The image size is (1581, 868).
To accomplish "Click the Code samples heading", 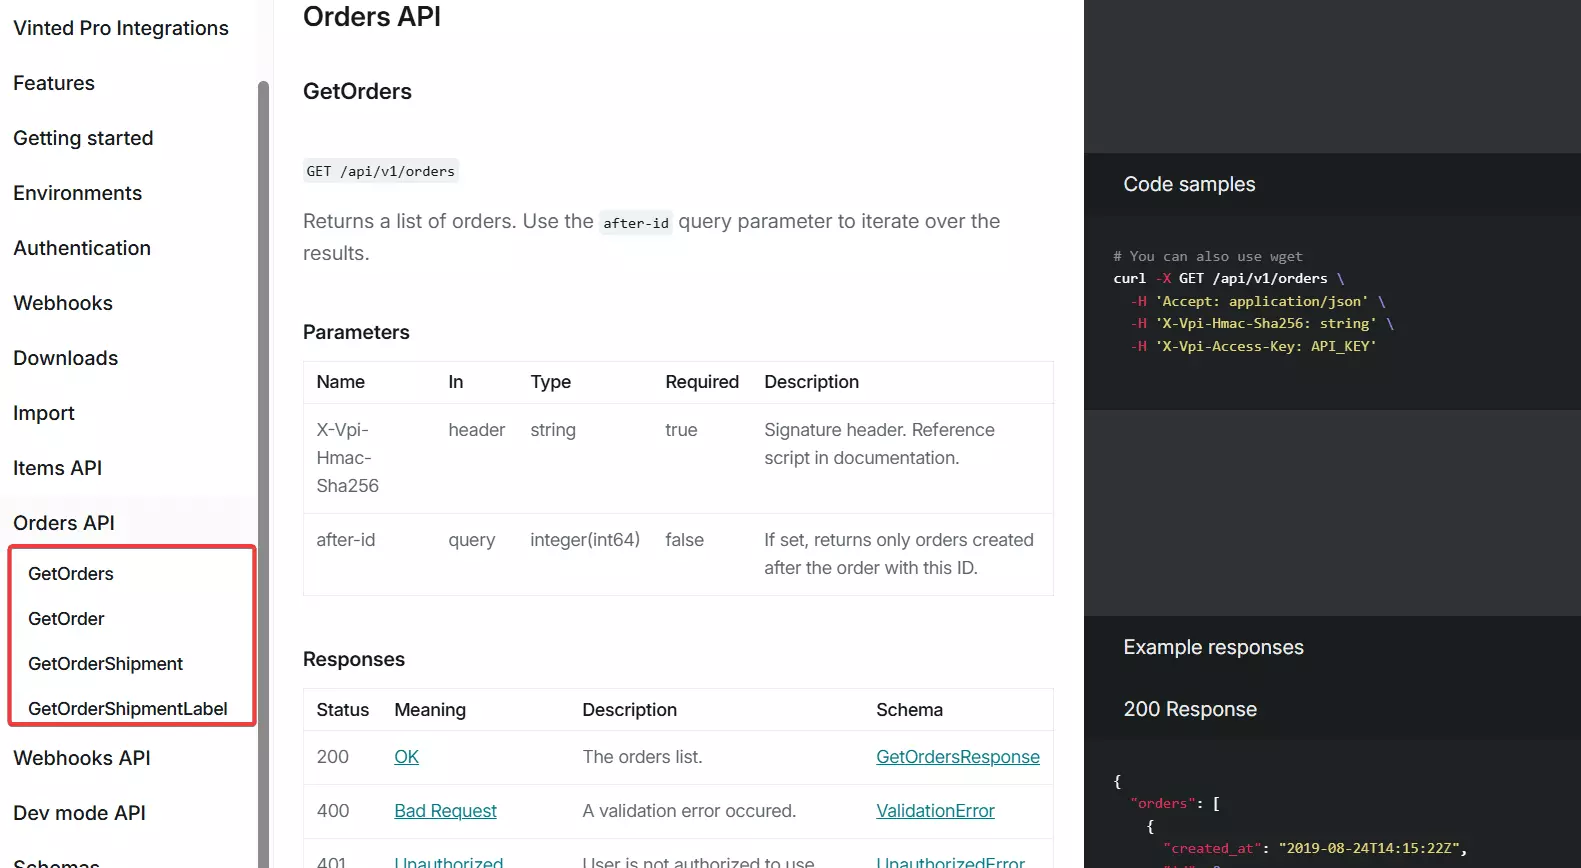I will click(1189, 184).
